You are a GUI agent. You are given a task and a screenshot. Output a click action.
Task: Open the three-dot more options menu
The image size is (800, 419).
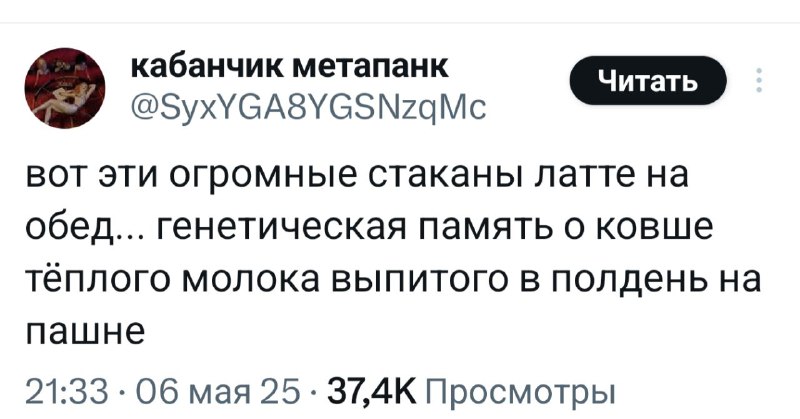tap(759, 80)
